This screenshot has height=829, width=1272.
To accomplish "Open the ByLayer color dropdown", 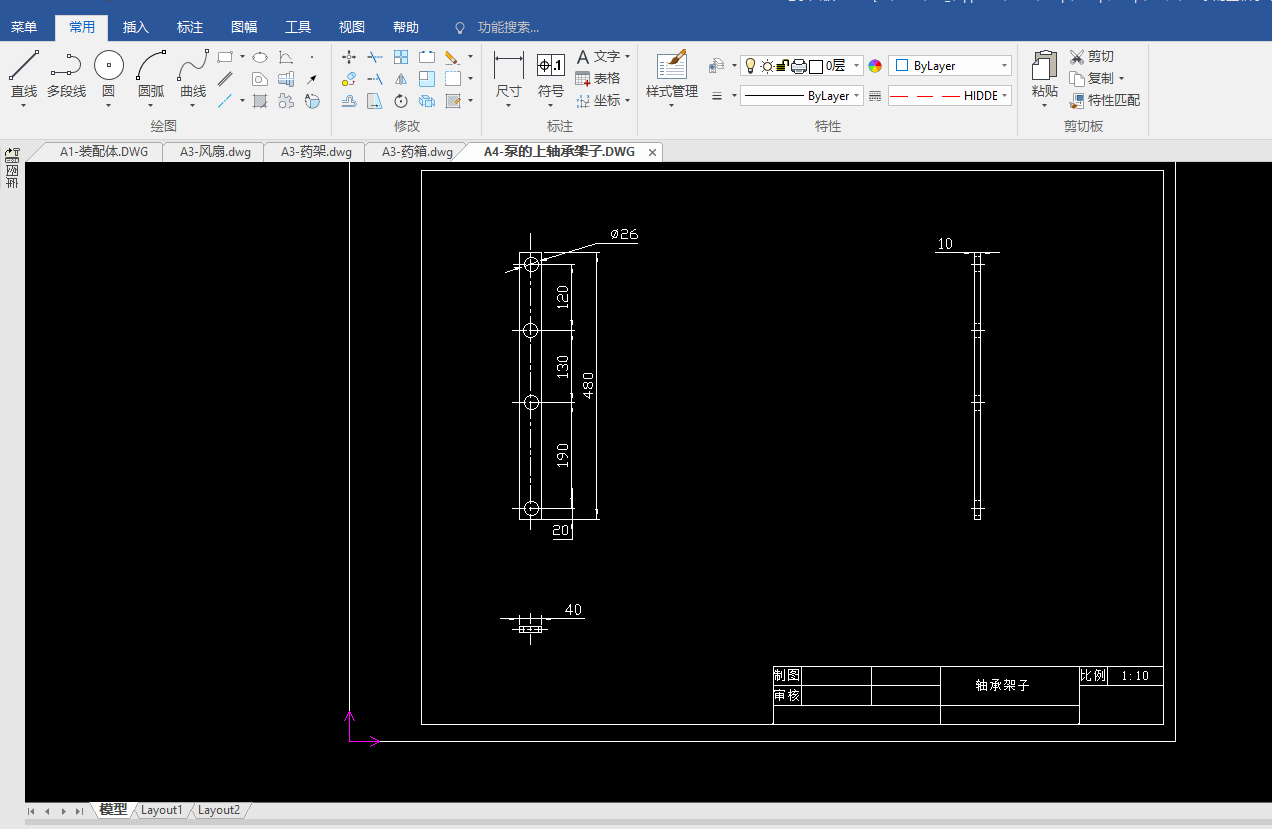I will 950,66.
